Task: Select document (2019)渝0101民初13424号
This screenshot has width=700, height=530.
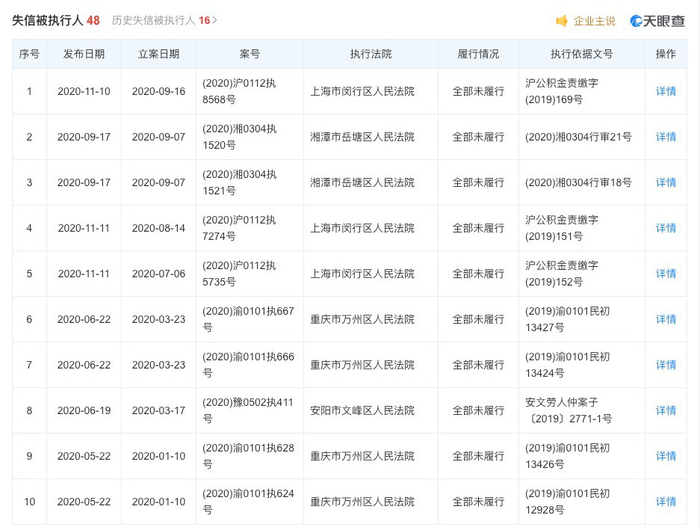Action: [567, 364]
